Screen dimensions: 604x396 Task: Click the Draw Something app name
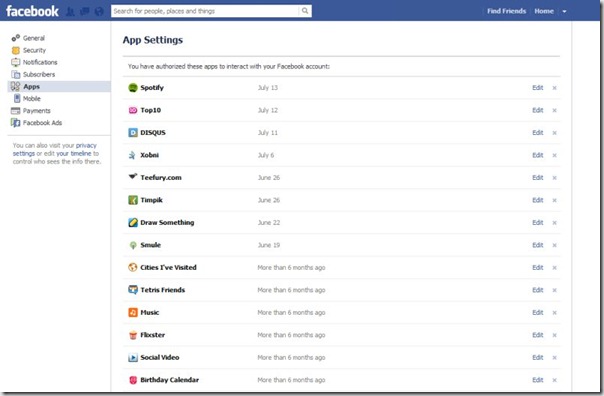click(167, 222)
